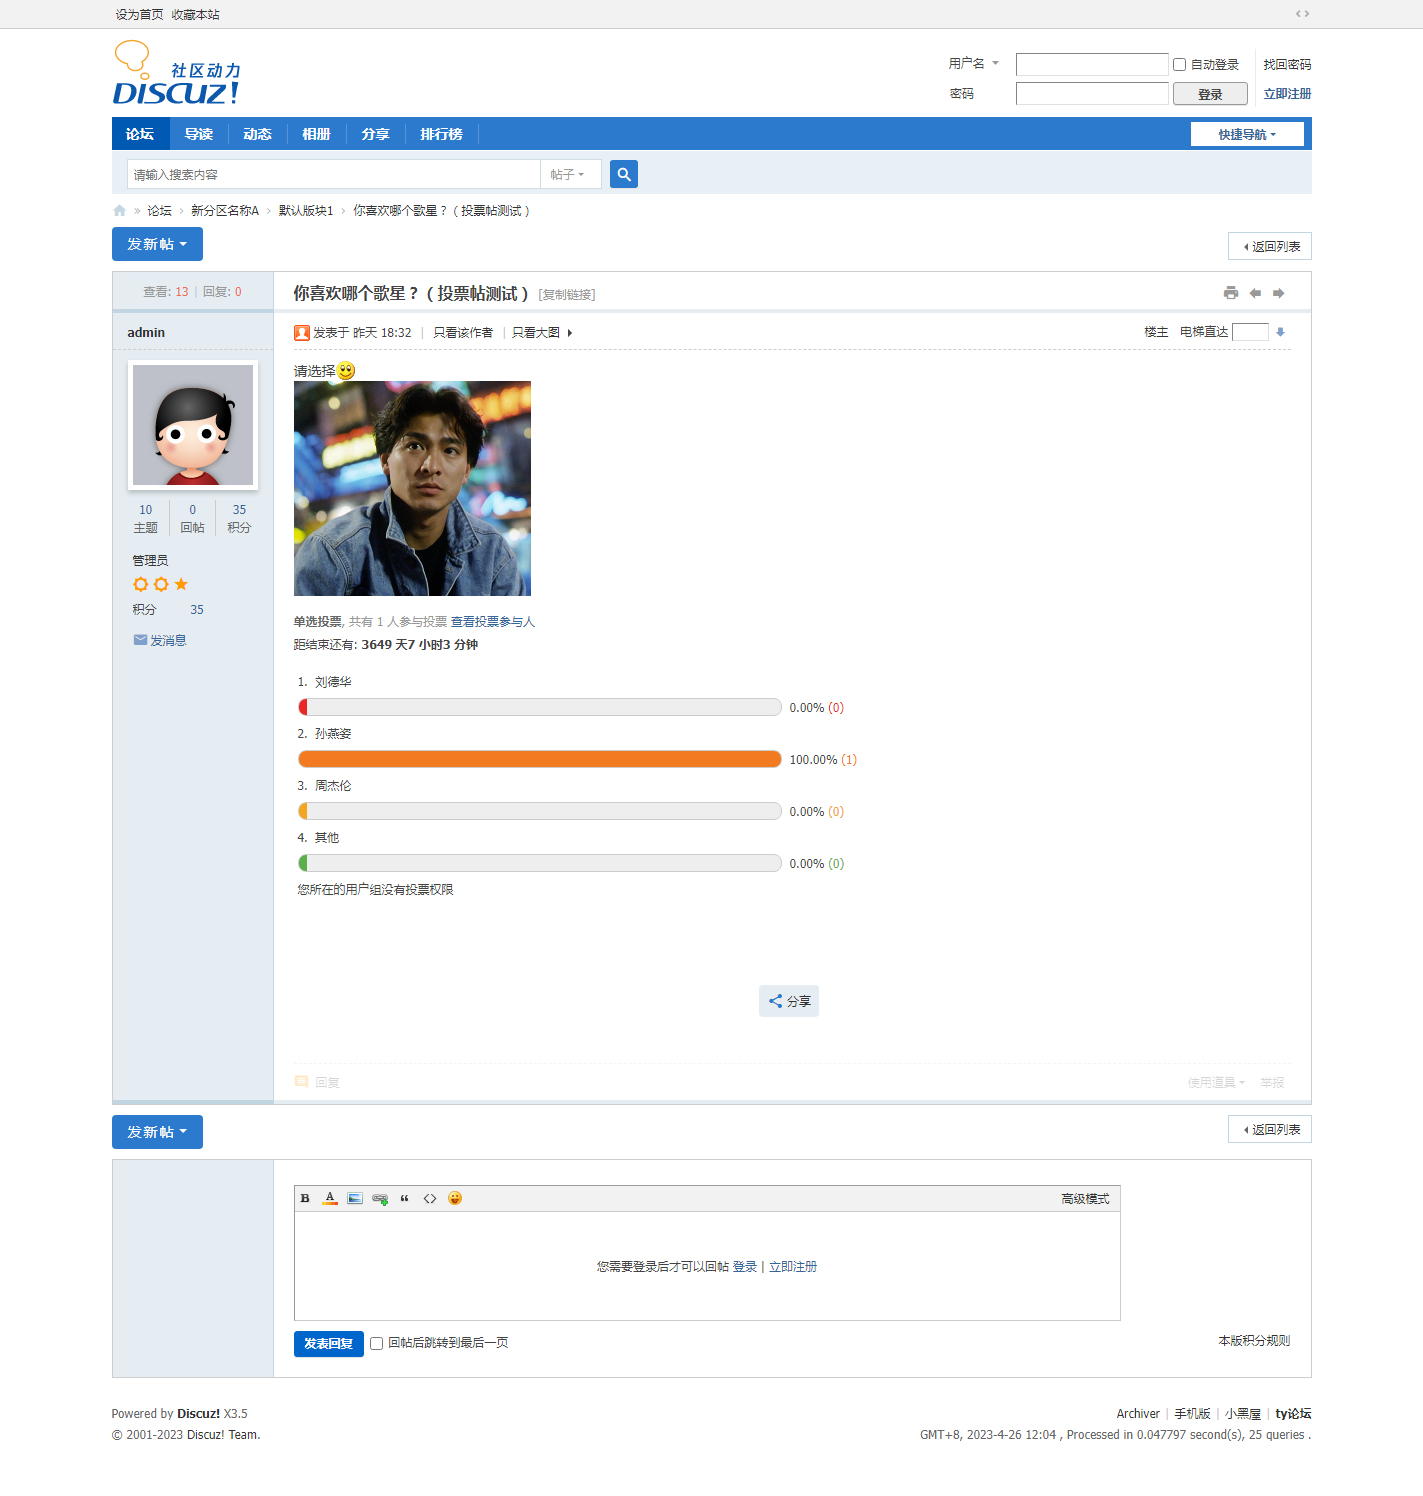Image resolution: width=1423 pixels, height=1496 pixels.
Task: Click the 举报 report link
Action: 1272,1082
